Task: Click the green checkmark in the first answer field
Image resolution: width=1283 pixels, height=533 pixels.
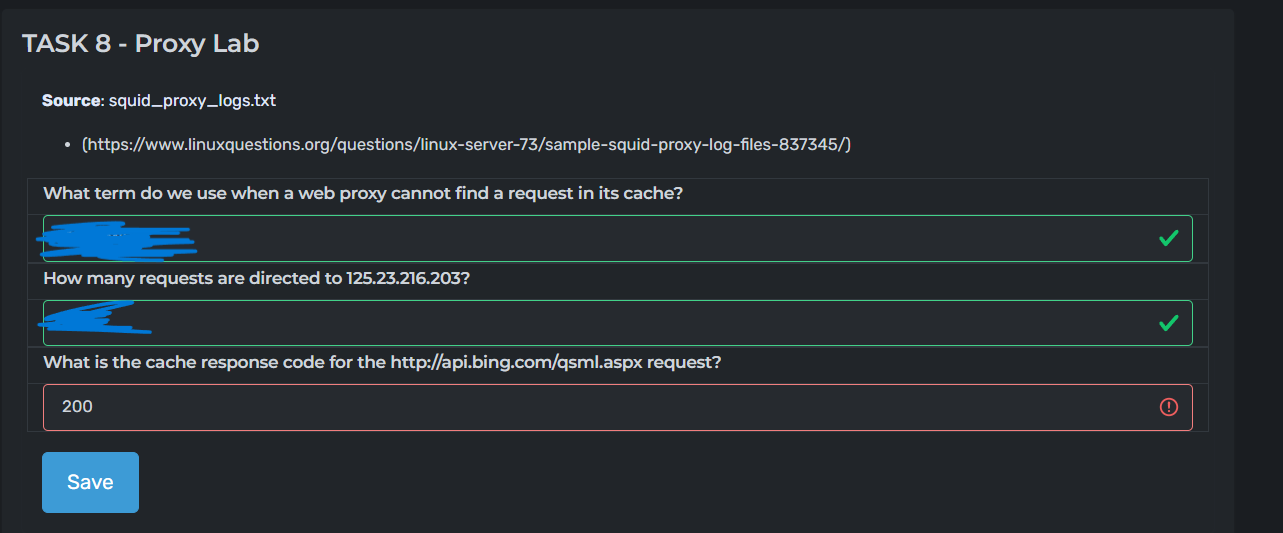Action: point(1167,238)
